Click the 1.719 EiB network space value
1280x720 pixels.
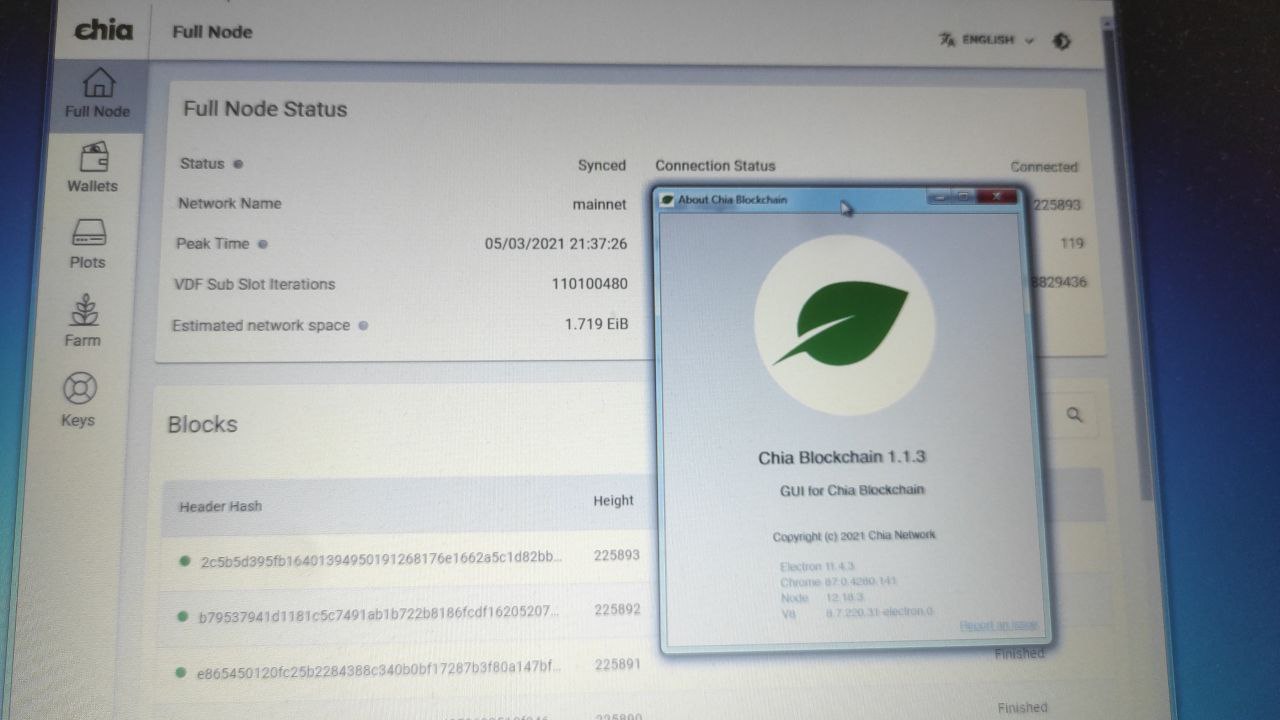[597, 324]
